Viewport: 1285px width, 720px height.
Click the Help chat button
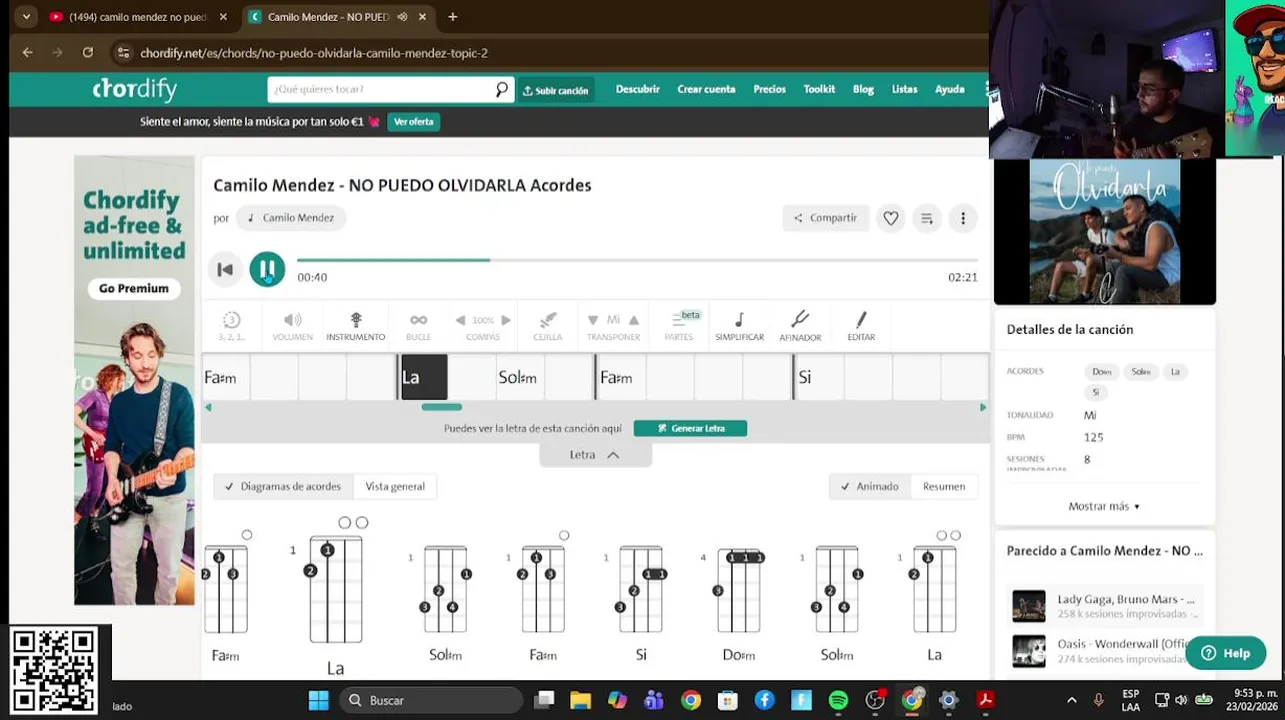point(1226,653)
